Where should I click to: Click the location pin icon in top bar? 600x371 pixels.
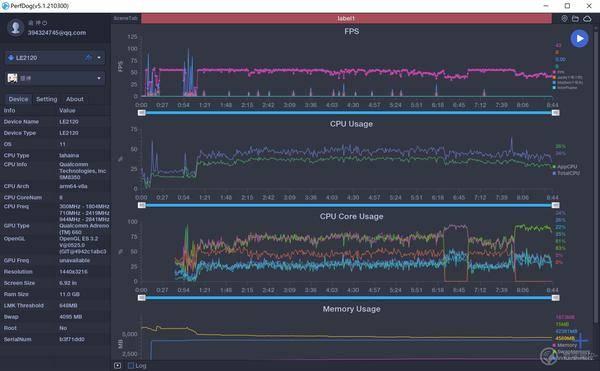tap(564, 18)
